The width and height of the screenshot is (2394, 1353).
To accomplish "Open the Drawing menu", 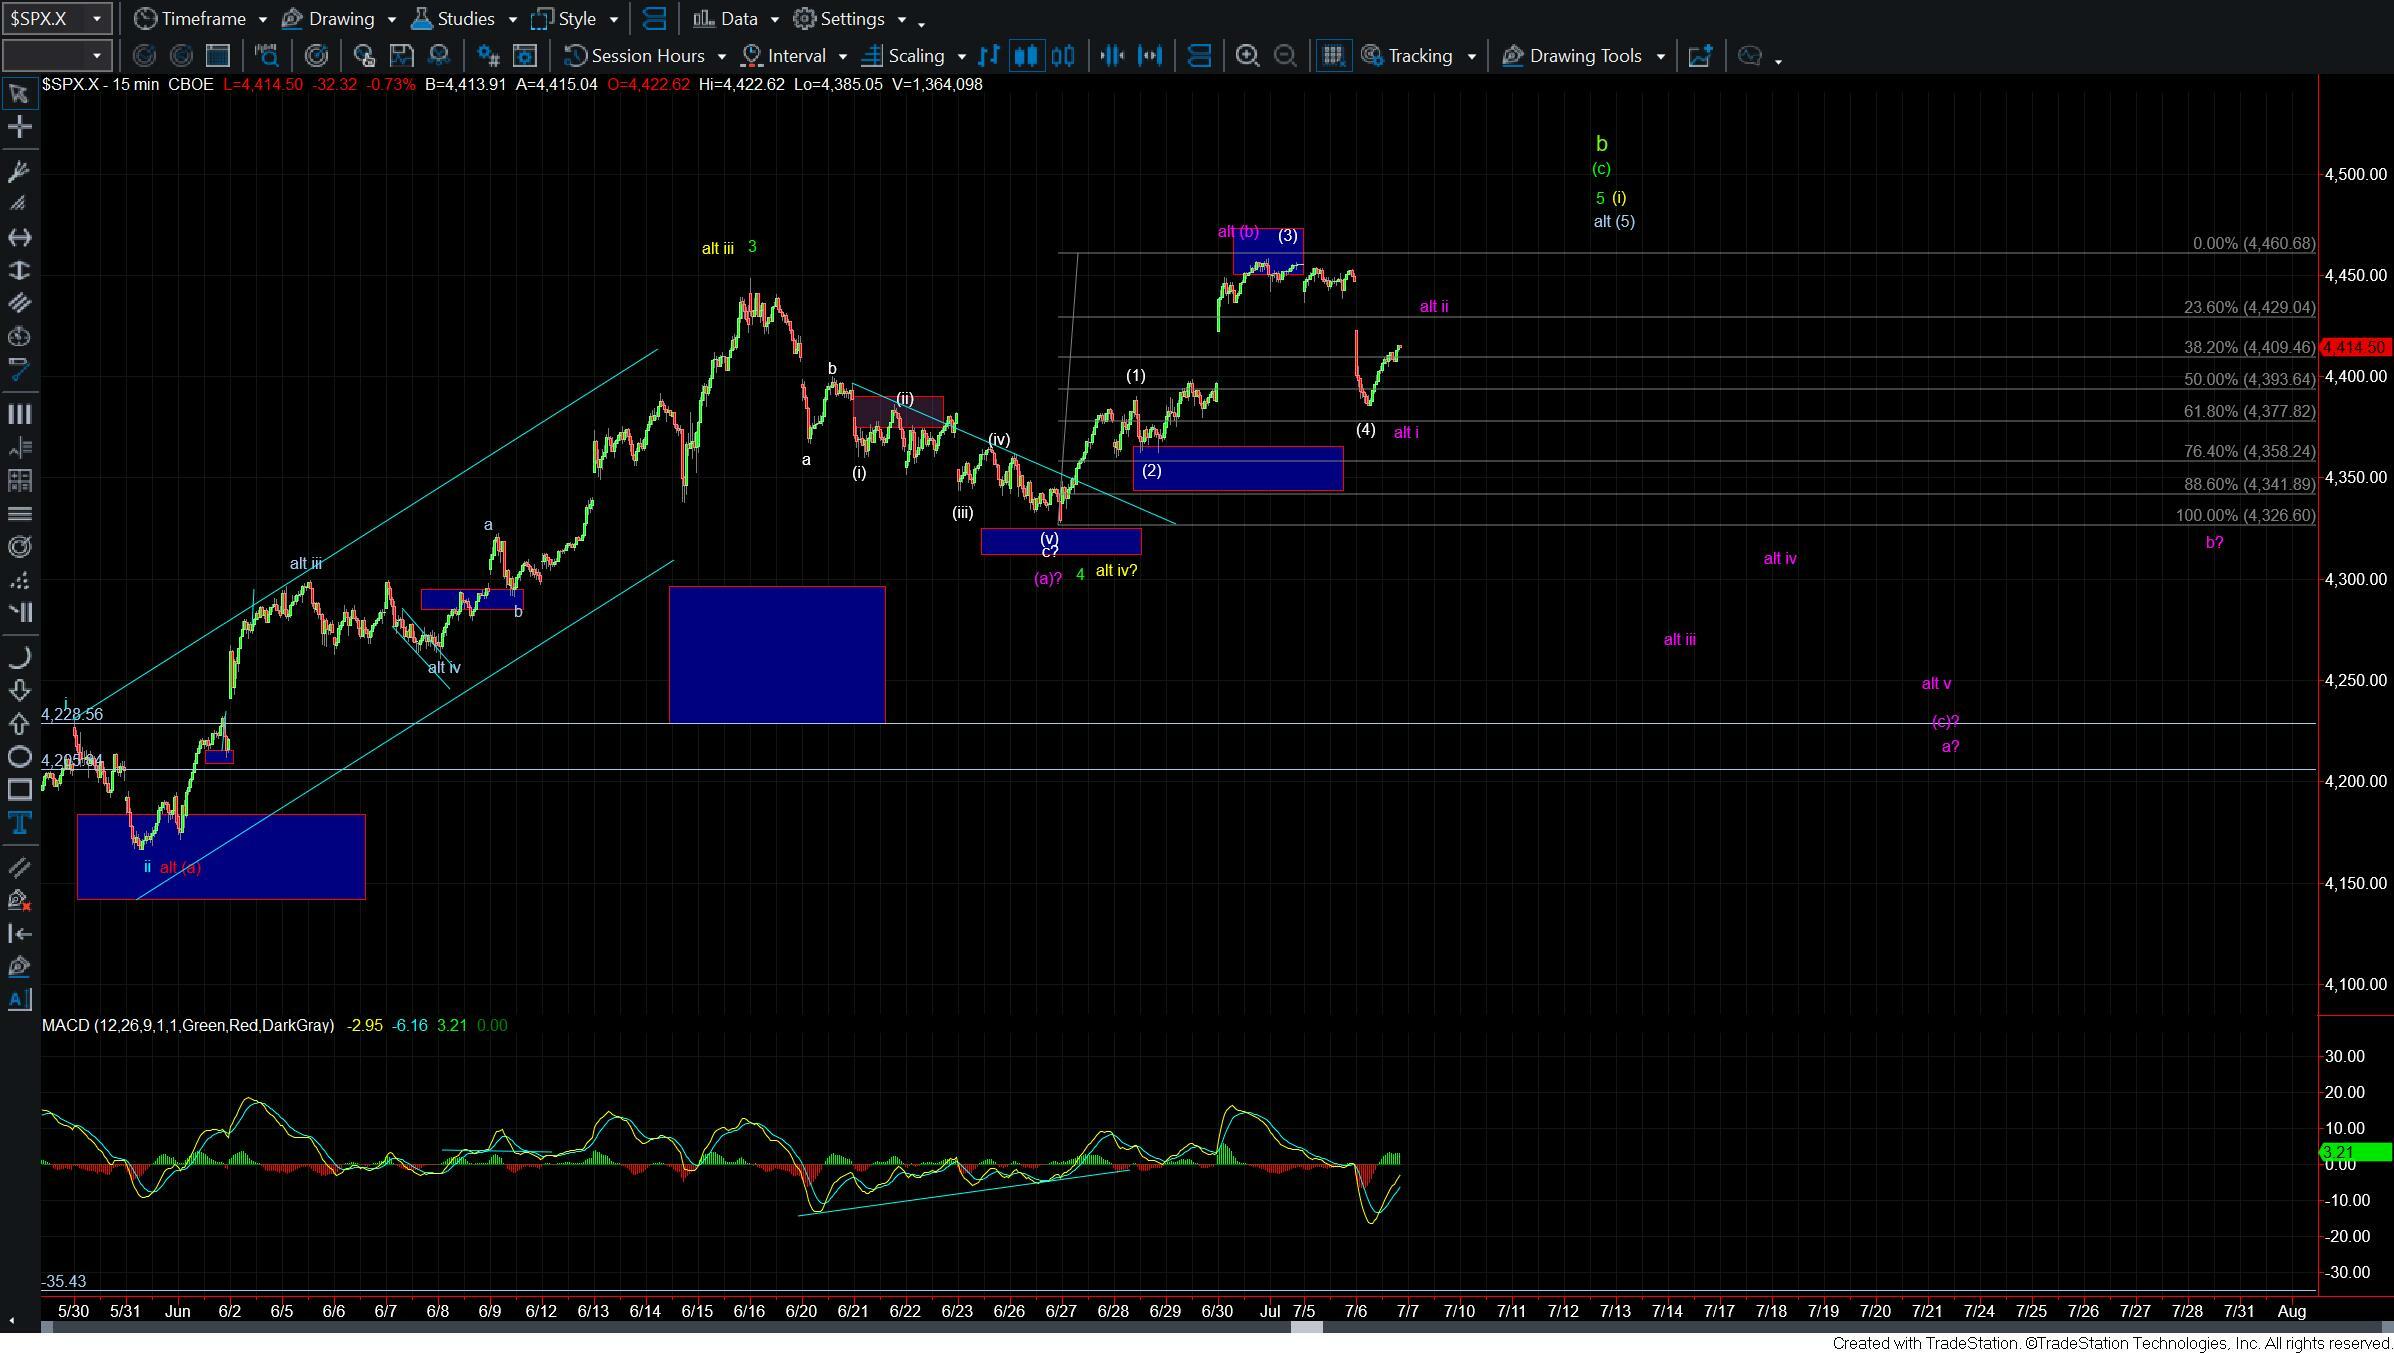I will [328, 19].
